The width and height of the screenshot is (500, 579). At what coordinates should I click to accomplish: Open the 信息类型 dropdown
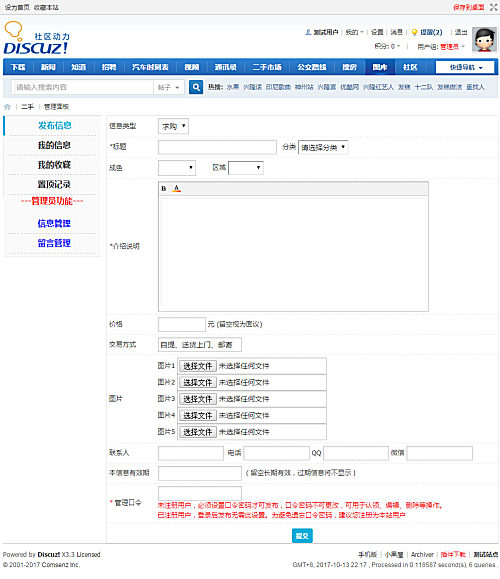pyautogui.click(x=173, y=126)
